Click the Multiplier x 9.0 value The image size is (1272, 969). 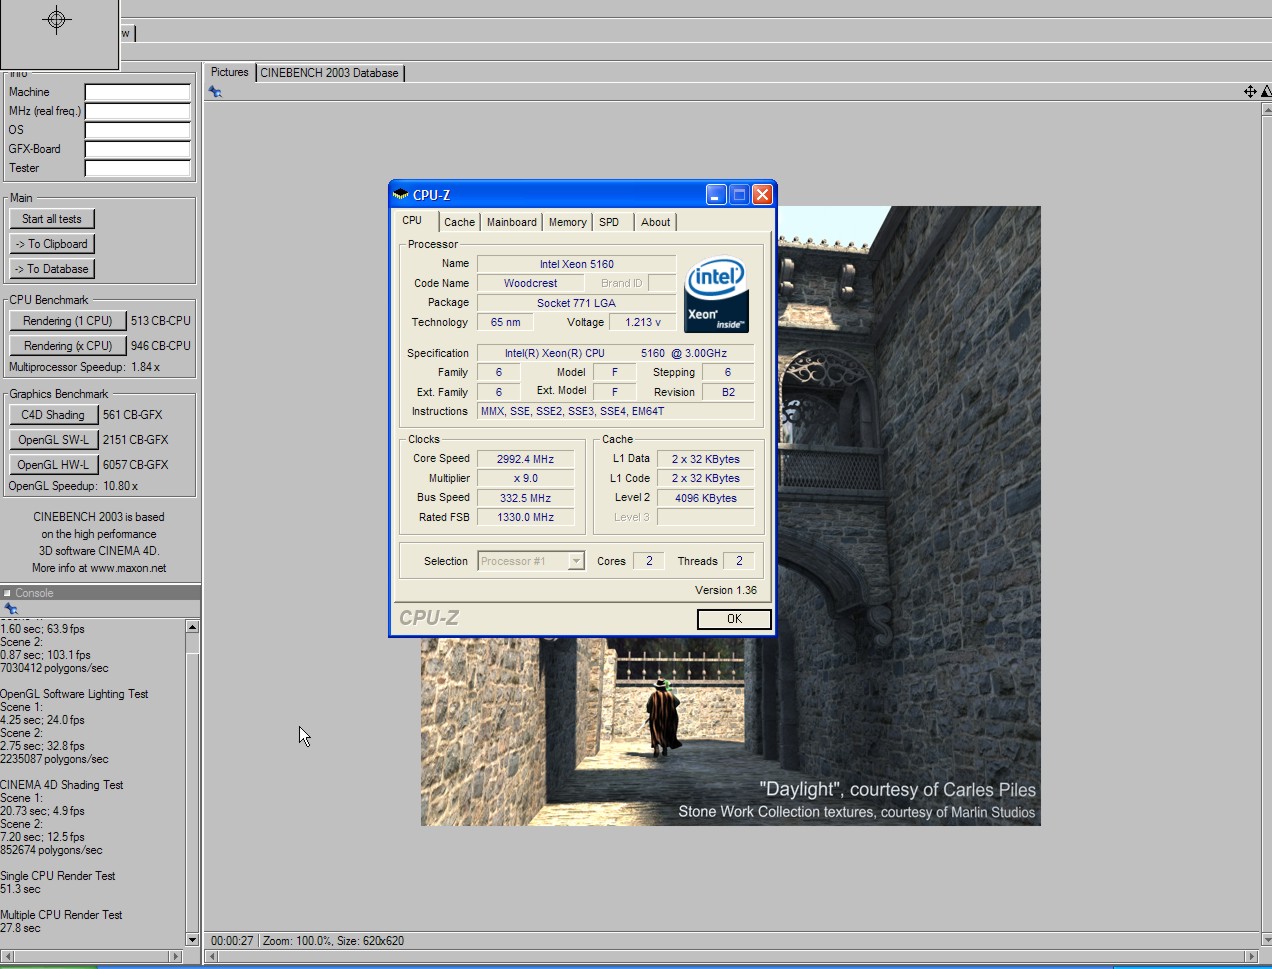pyautogui.click(x=525, y=478)
